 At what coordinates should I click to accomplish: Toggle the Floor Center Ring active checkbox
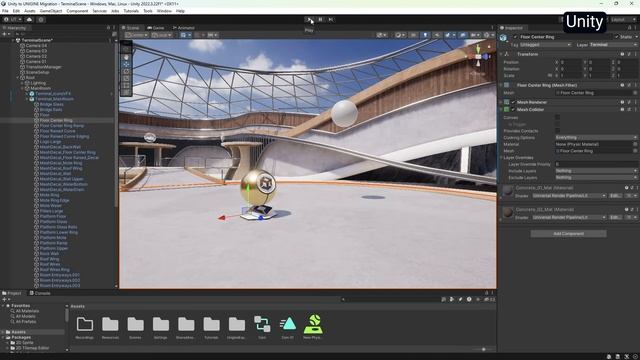pos(515,37)
